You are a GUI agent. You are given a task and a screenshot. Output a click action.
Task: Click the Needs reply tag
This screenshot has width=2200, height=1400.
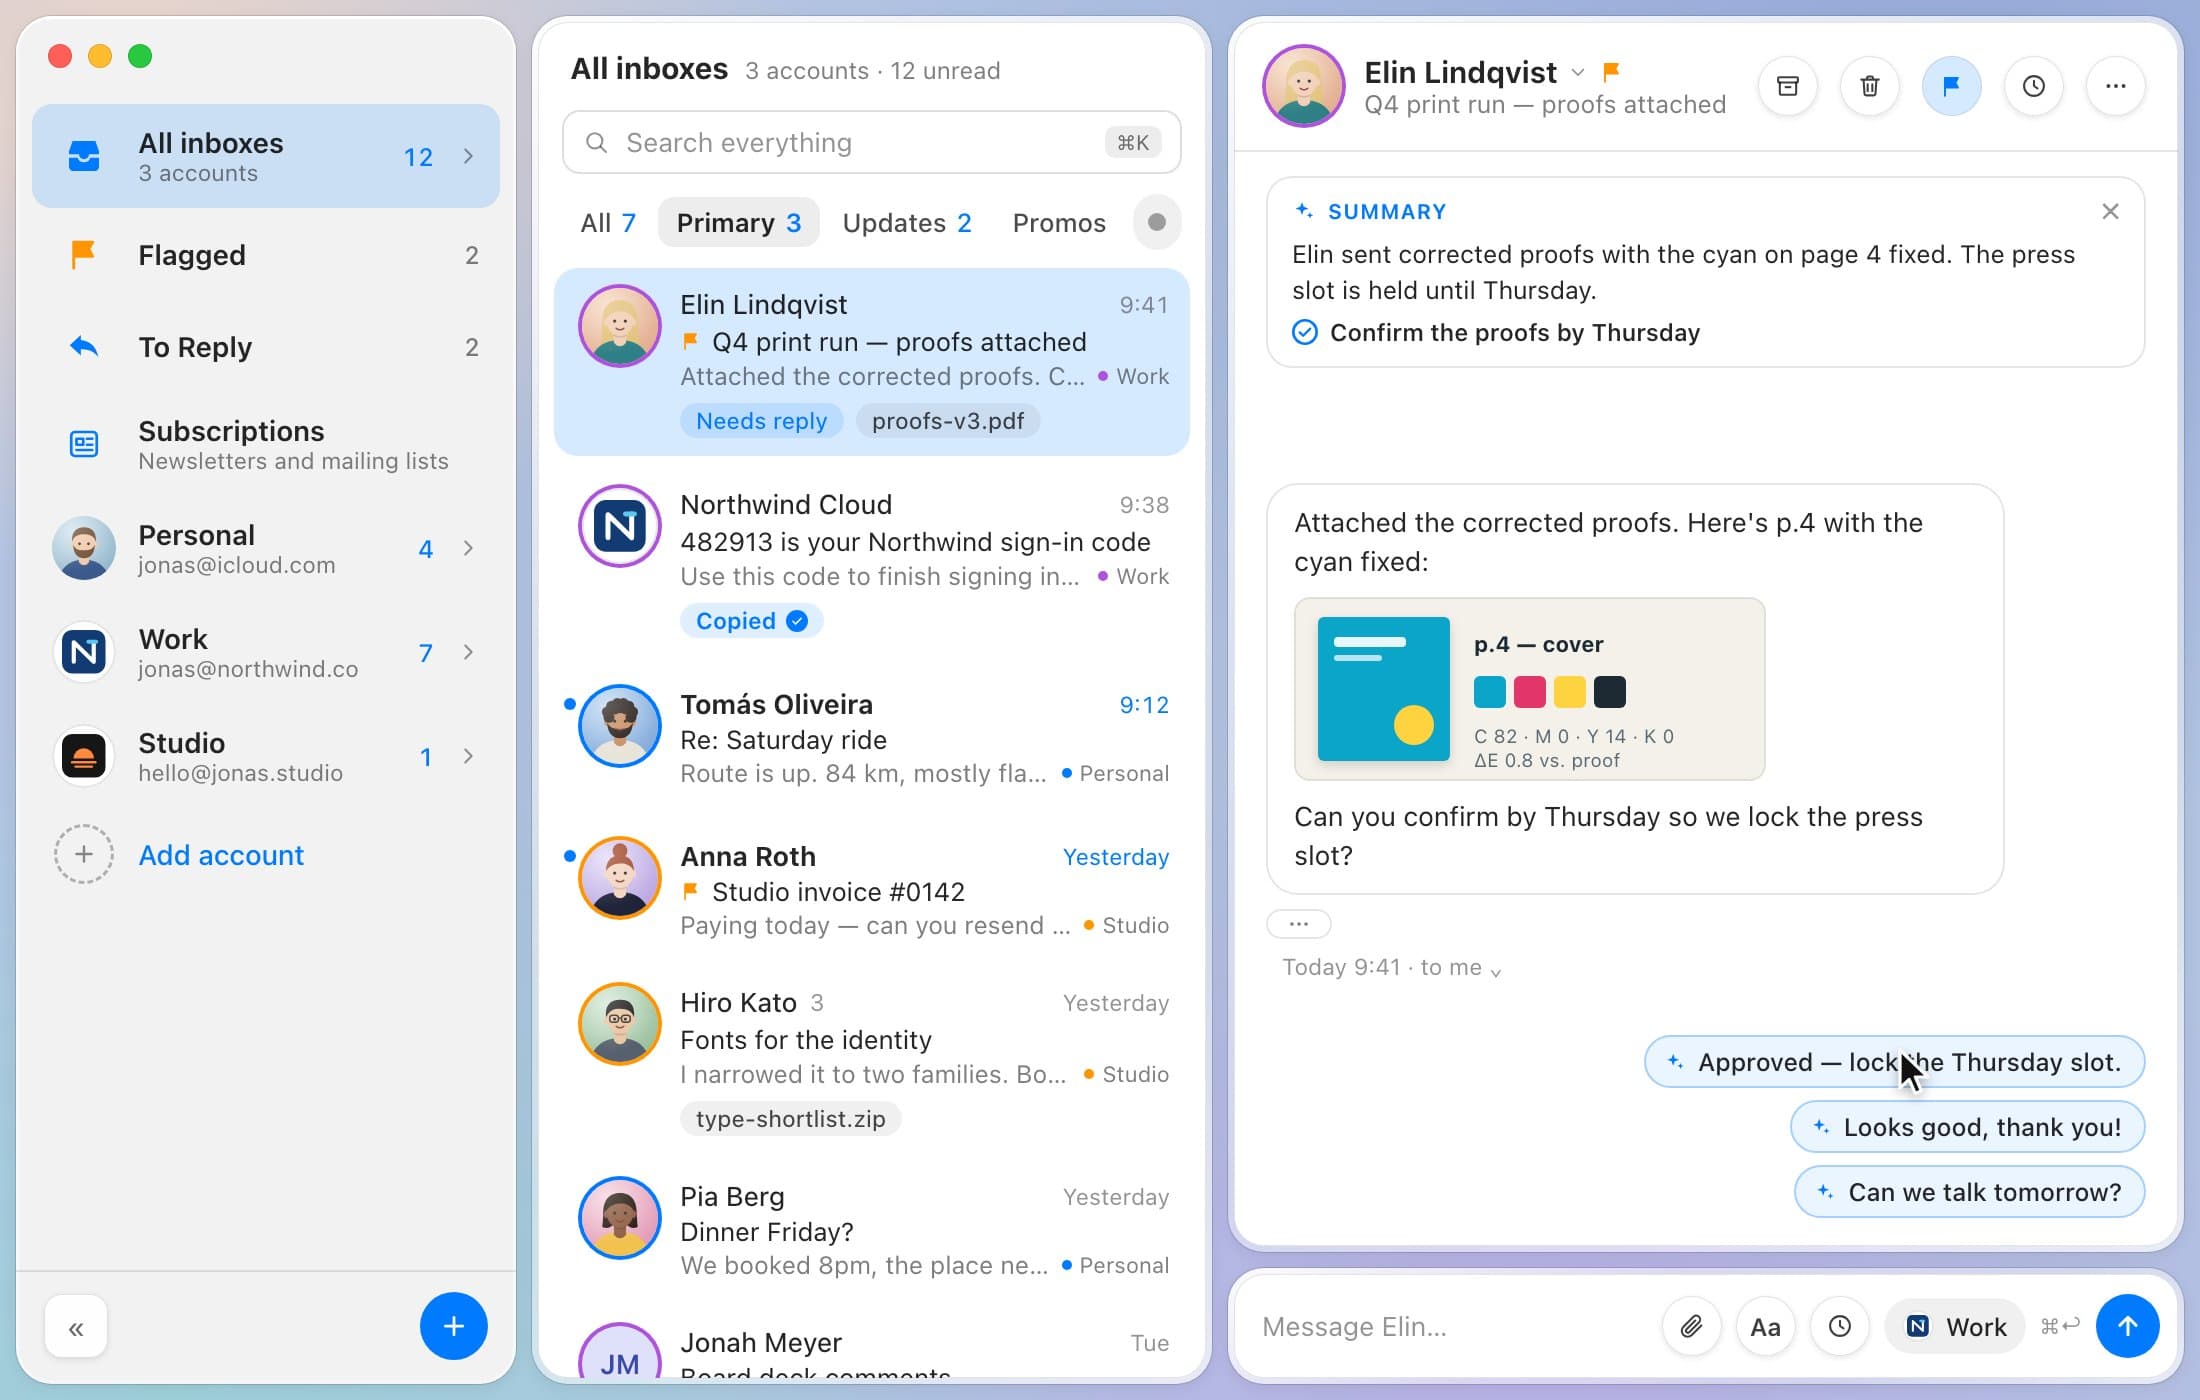pyautogui.click(x=761, y=421)
